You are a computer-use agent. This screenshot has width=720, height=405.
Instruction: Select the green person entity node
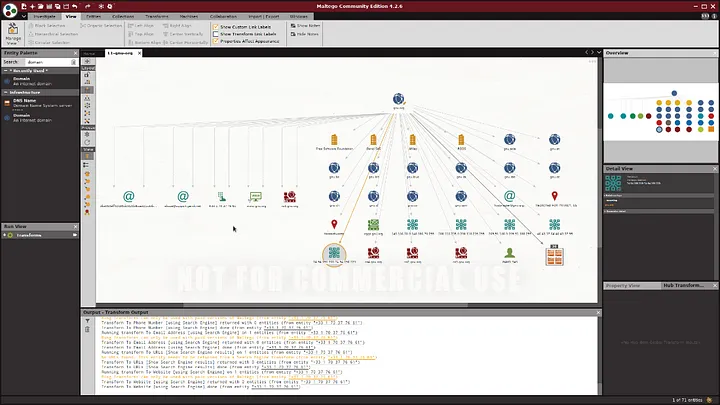[509, 253]
